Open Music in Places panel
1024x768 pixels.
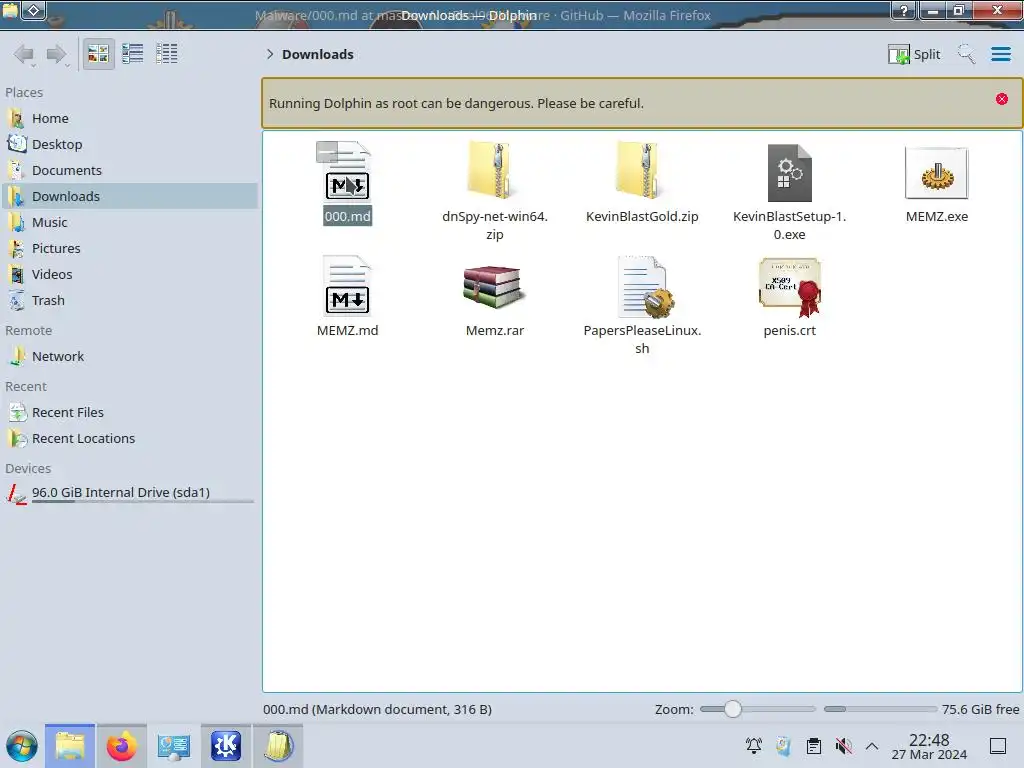129,223
